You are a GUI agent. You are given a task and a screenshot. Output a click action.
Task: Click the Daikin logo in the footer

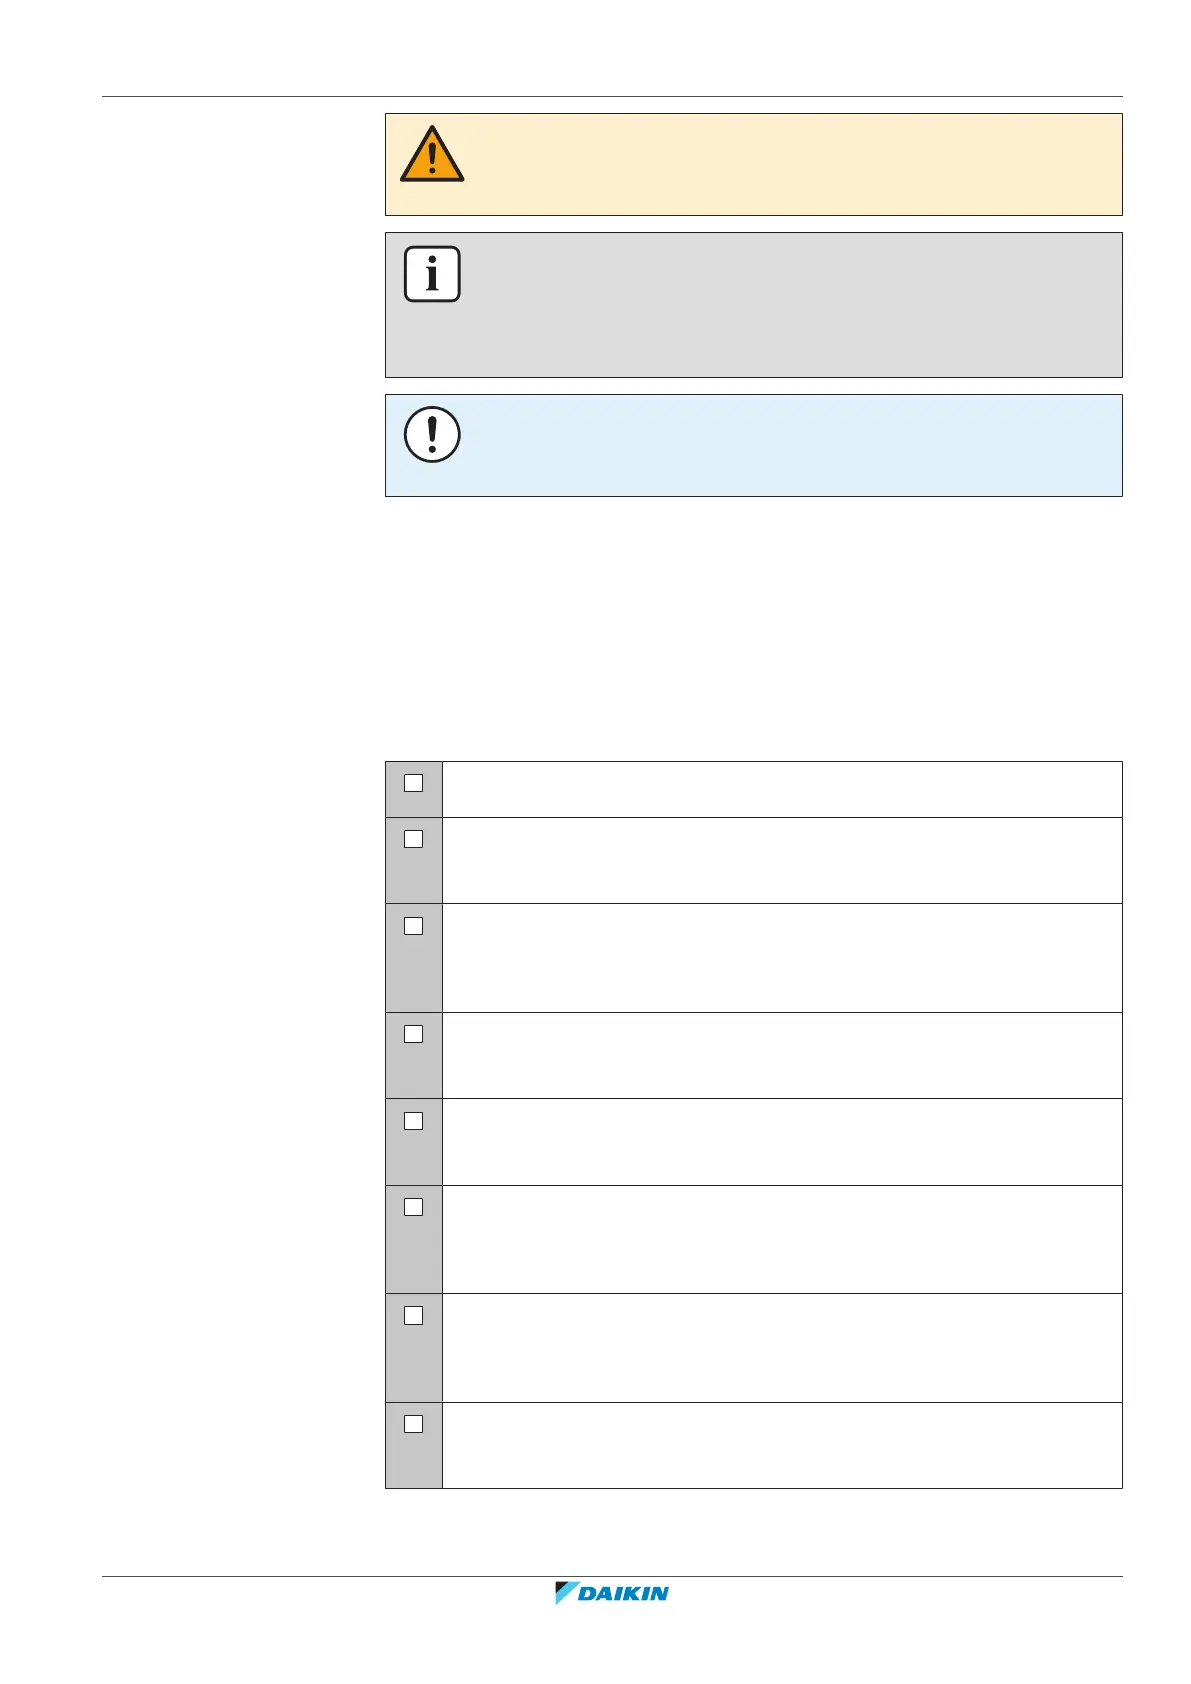pos(612,1593)
